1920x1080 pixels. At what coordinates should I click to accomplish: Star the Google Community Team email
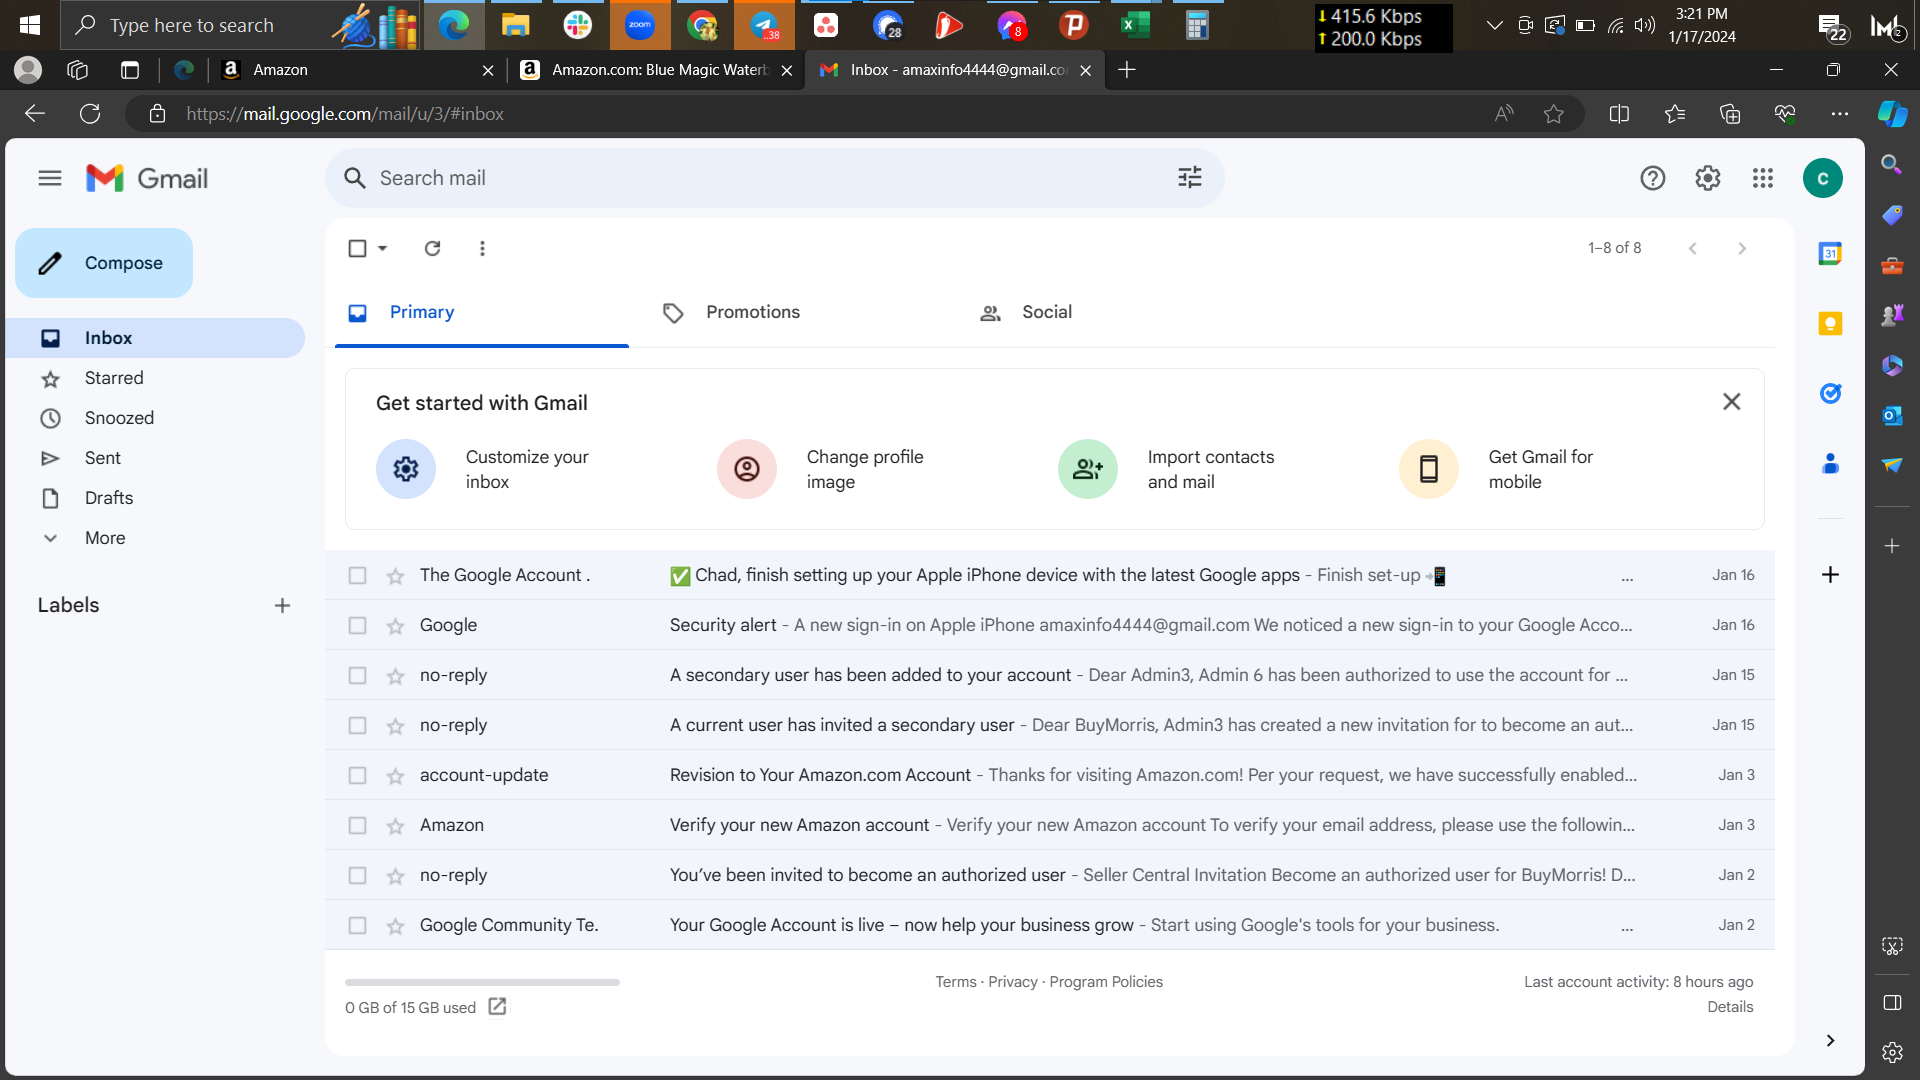pyautogui.click(x=395, y=926)
